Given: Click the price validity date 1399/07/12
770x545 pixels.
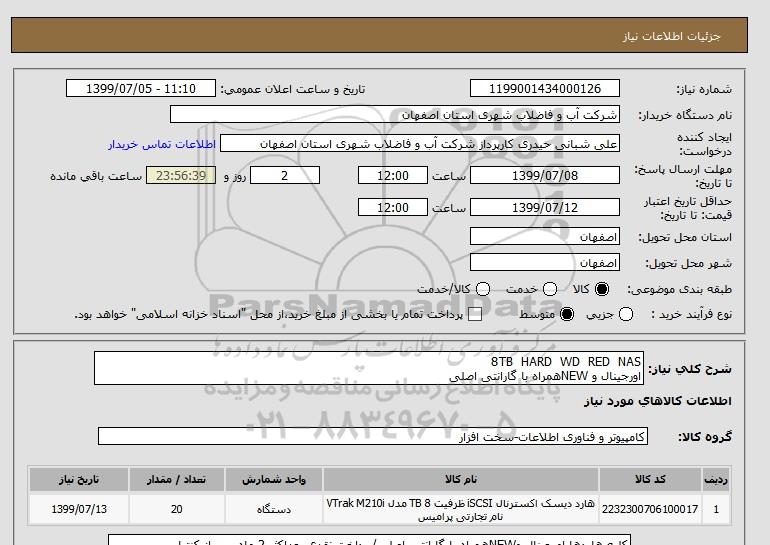Looking at the screenshot, I should coord(545,207).
